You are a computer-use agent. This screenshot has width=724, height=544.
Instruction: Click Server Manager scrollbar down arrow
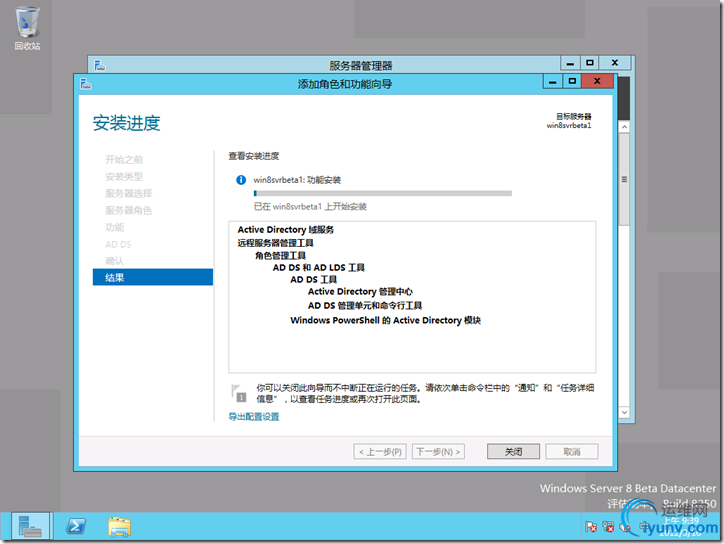click(x=624, y=412)
